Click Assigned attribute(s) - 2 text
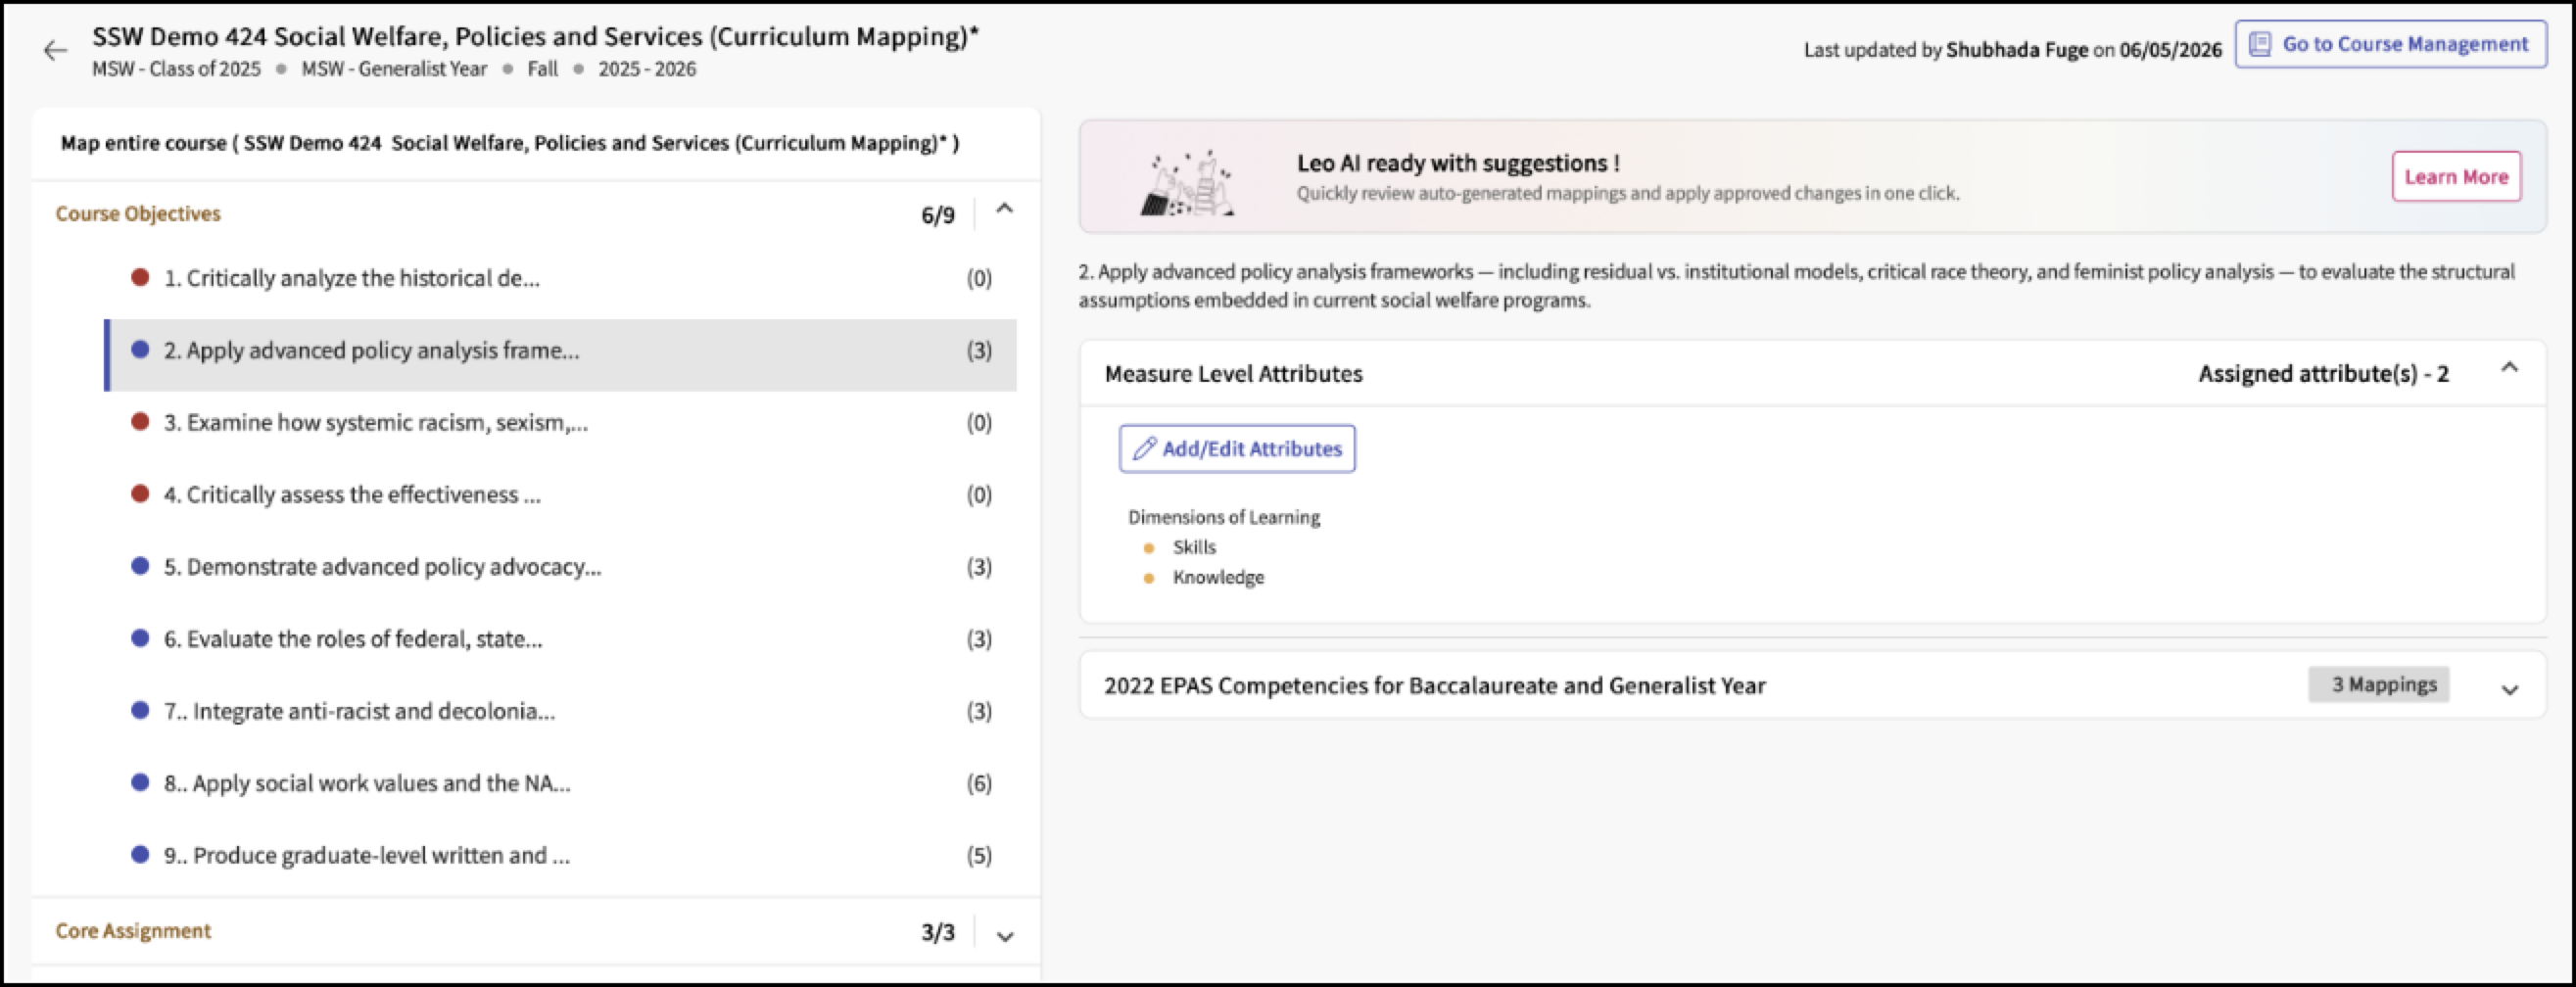The image size is (2576, 987). point(2323,374)
